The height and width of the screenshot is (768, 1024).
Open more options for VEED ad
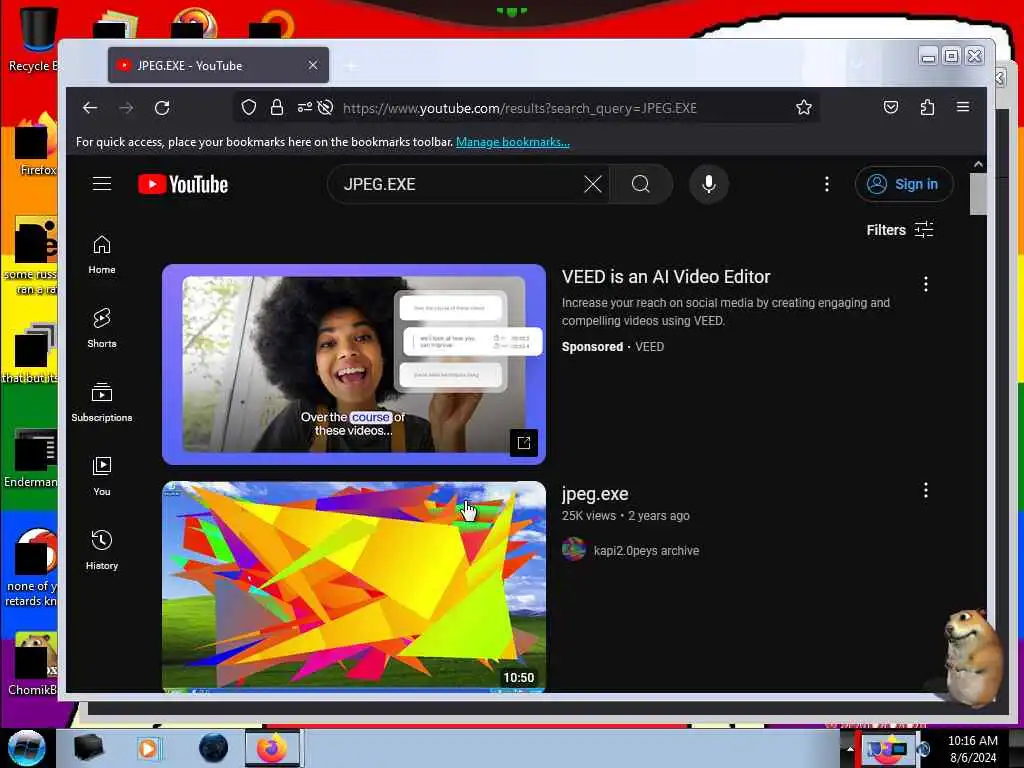point(925,284)
